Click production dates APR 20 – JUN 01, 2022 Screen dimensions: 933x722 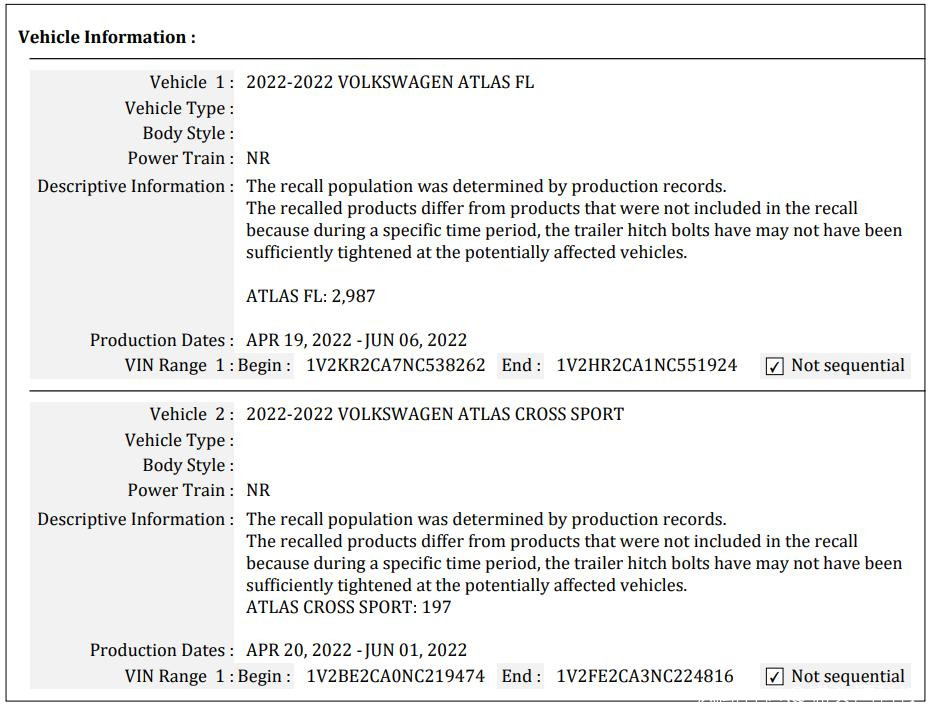tap(356, 650)
